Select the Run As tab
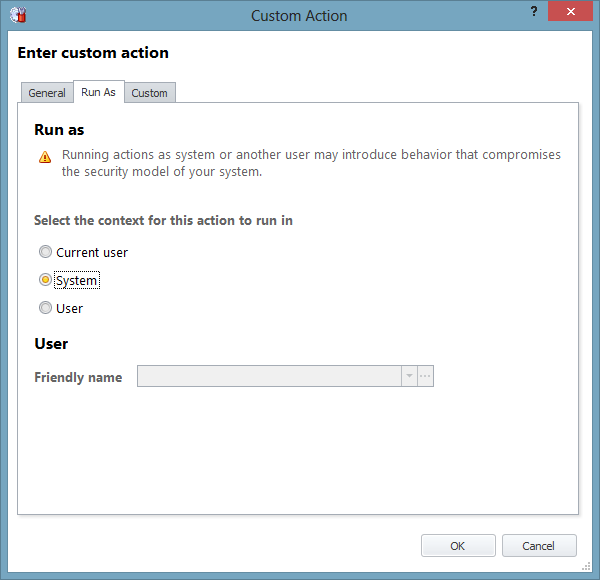This screenshot has height=580, width=600. pyautogui.click(x=98, y=92)
